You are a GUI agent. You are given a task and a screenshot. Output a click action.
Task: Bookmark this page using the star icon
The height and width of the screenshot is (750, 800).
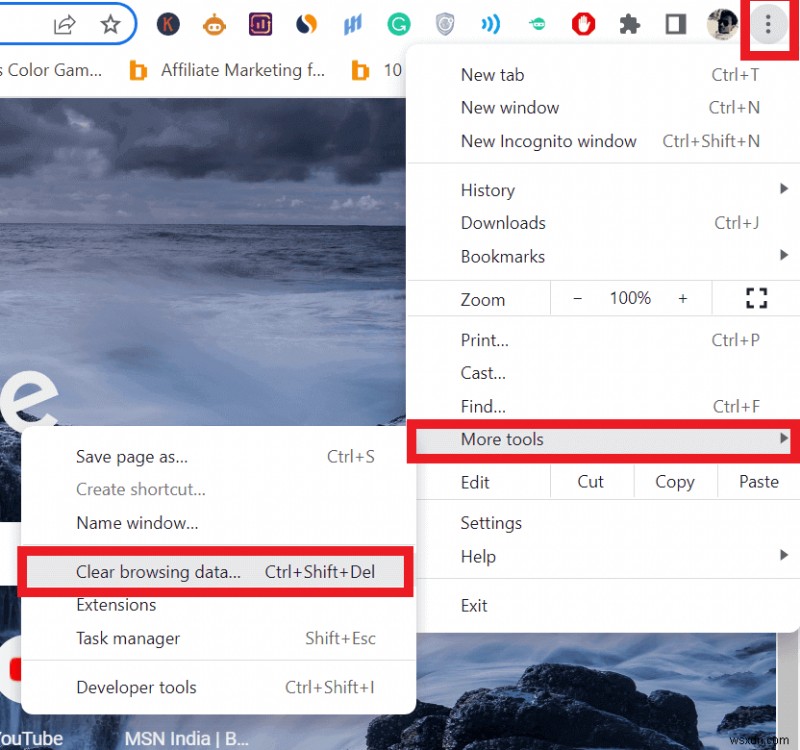[110, 25]
